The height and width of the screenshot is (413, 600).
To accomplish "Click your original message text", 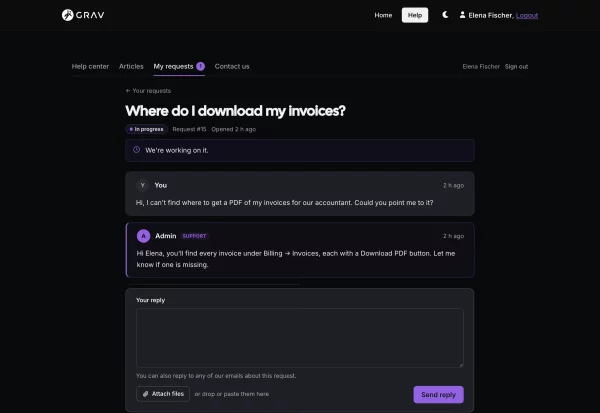I will pos(284,202).
